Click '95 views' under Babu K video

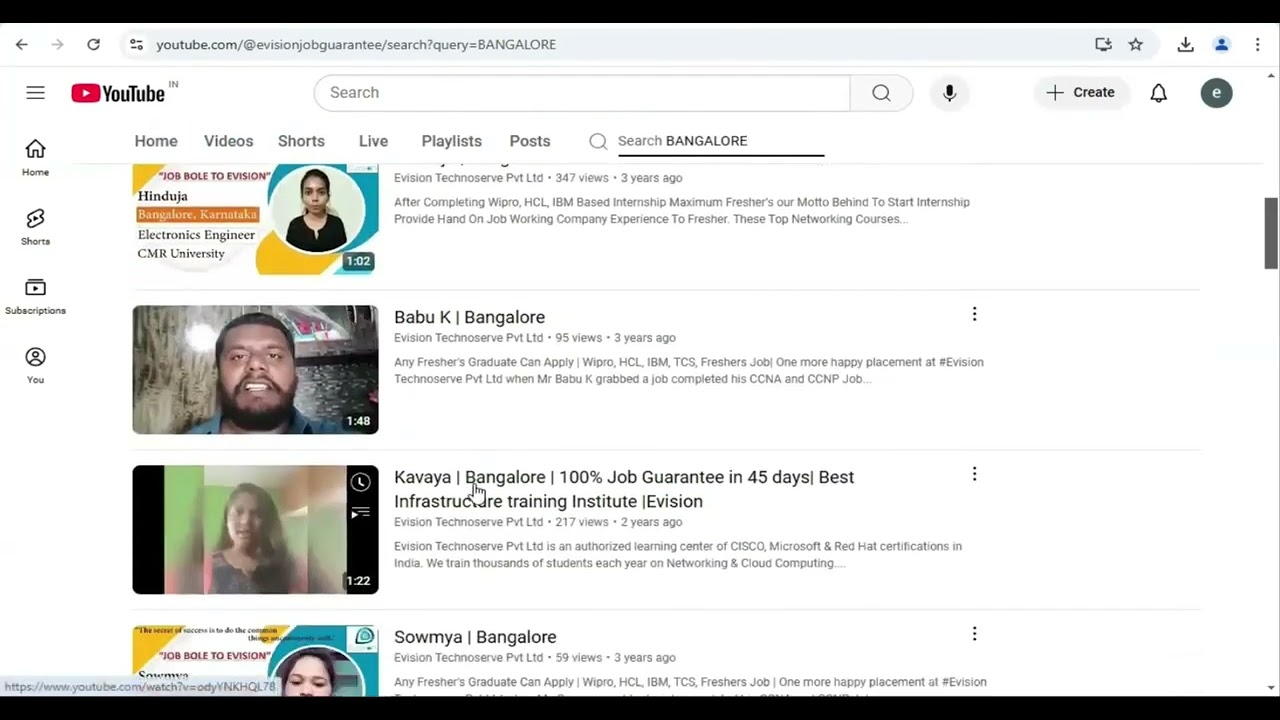(579, 338)
